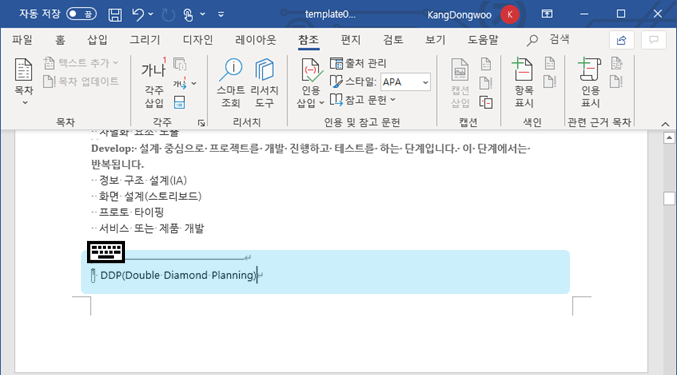Toggle the AutoSave switch
The image size is (677, 375).
(x=81, y=14)
